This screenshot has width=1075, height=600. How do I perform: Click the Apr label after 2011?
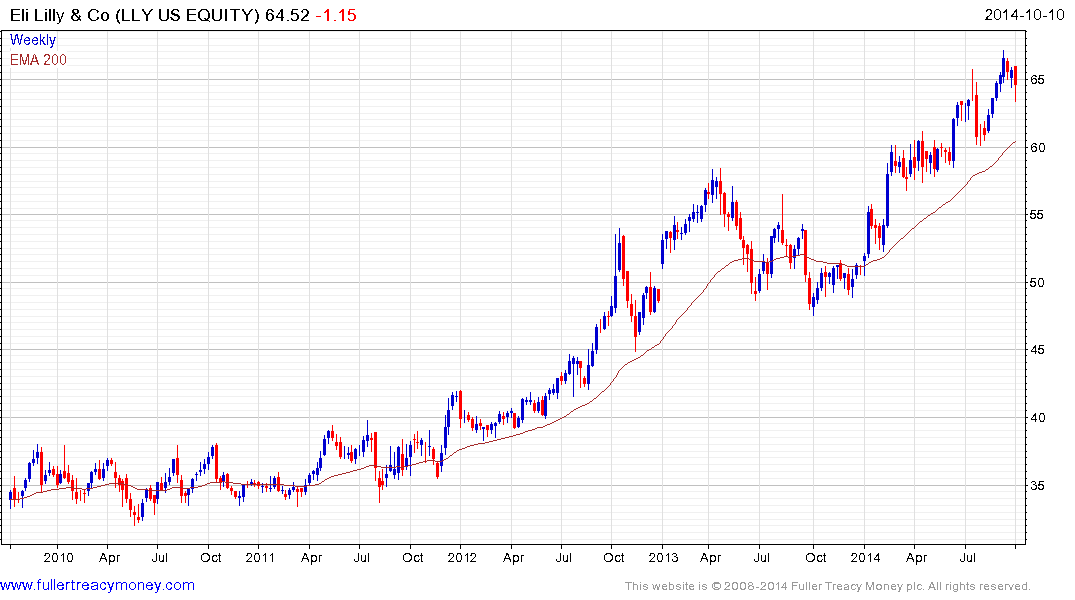point(311,557)
